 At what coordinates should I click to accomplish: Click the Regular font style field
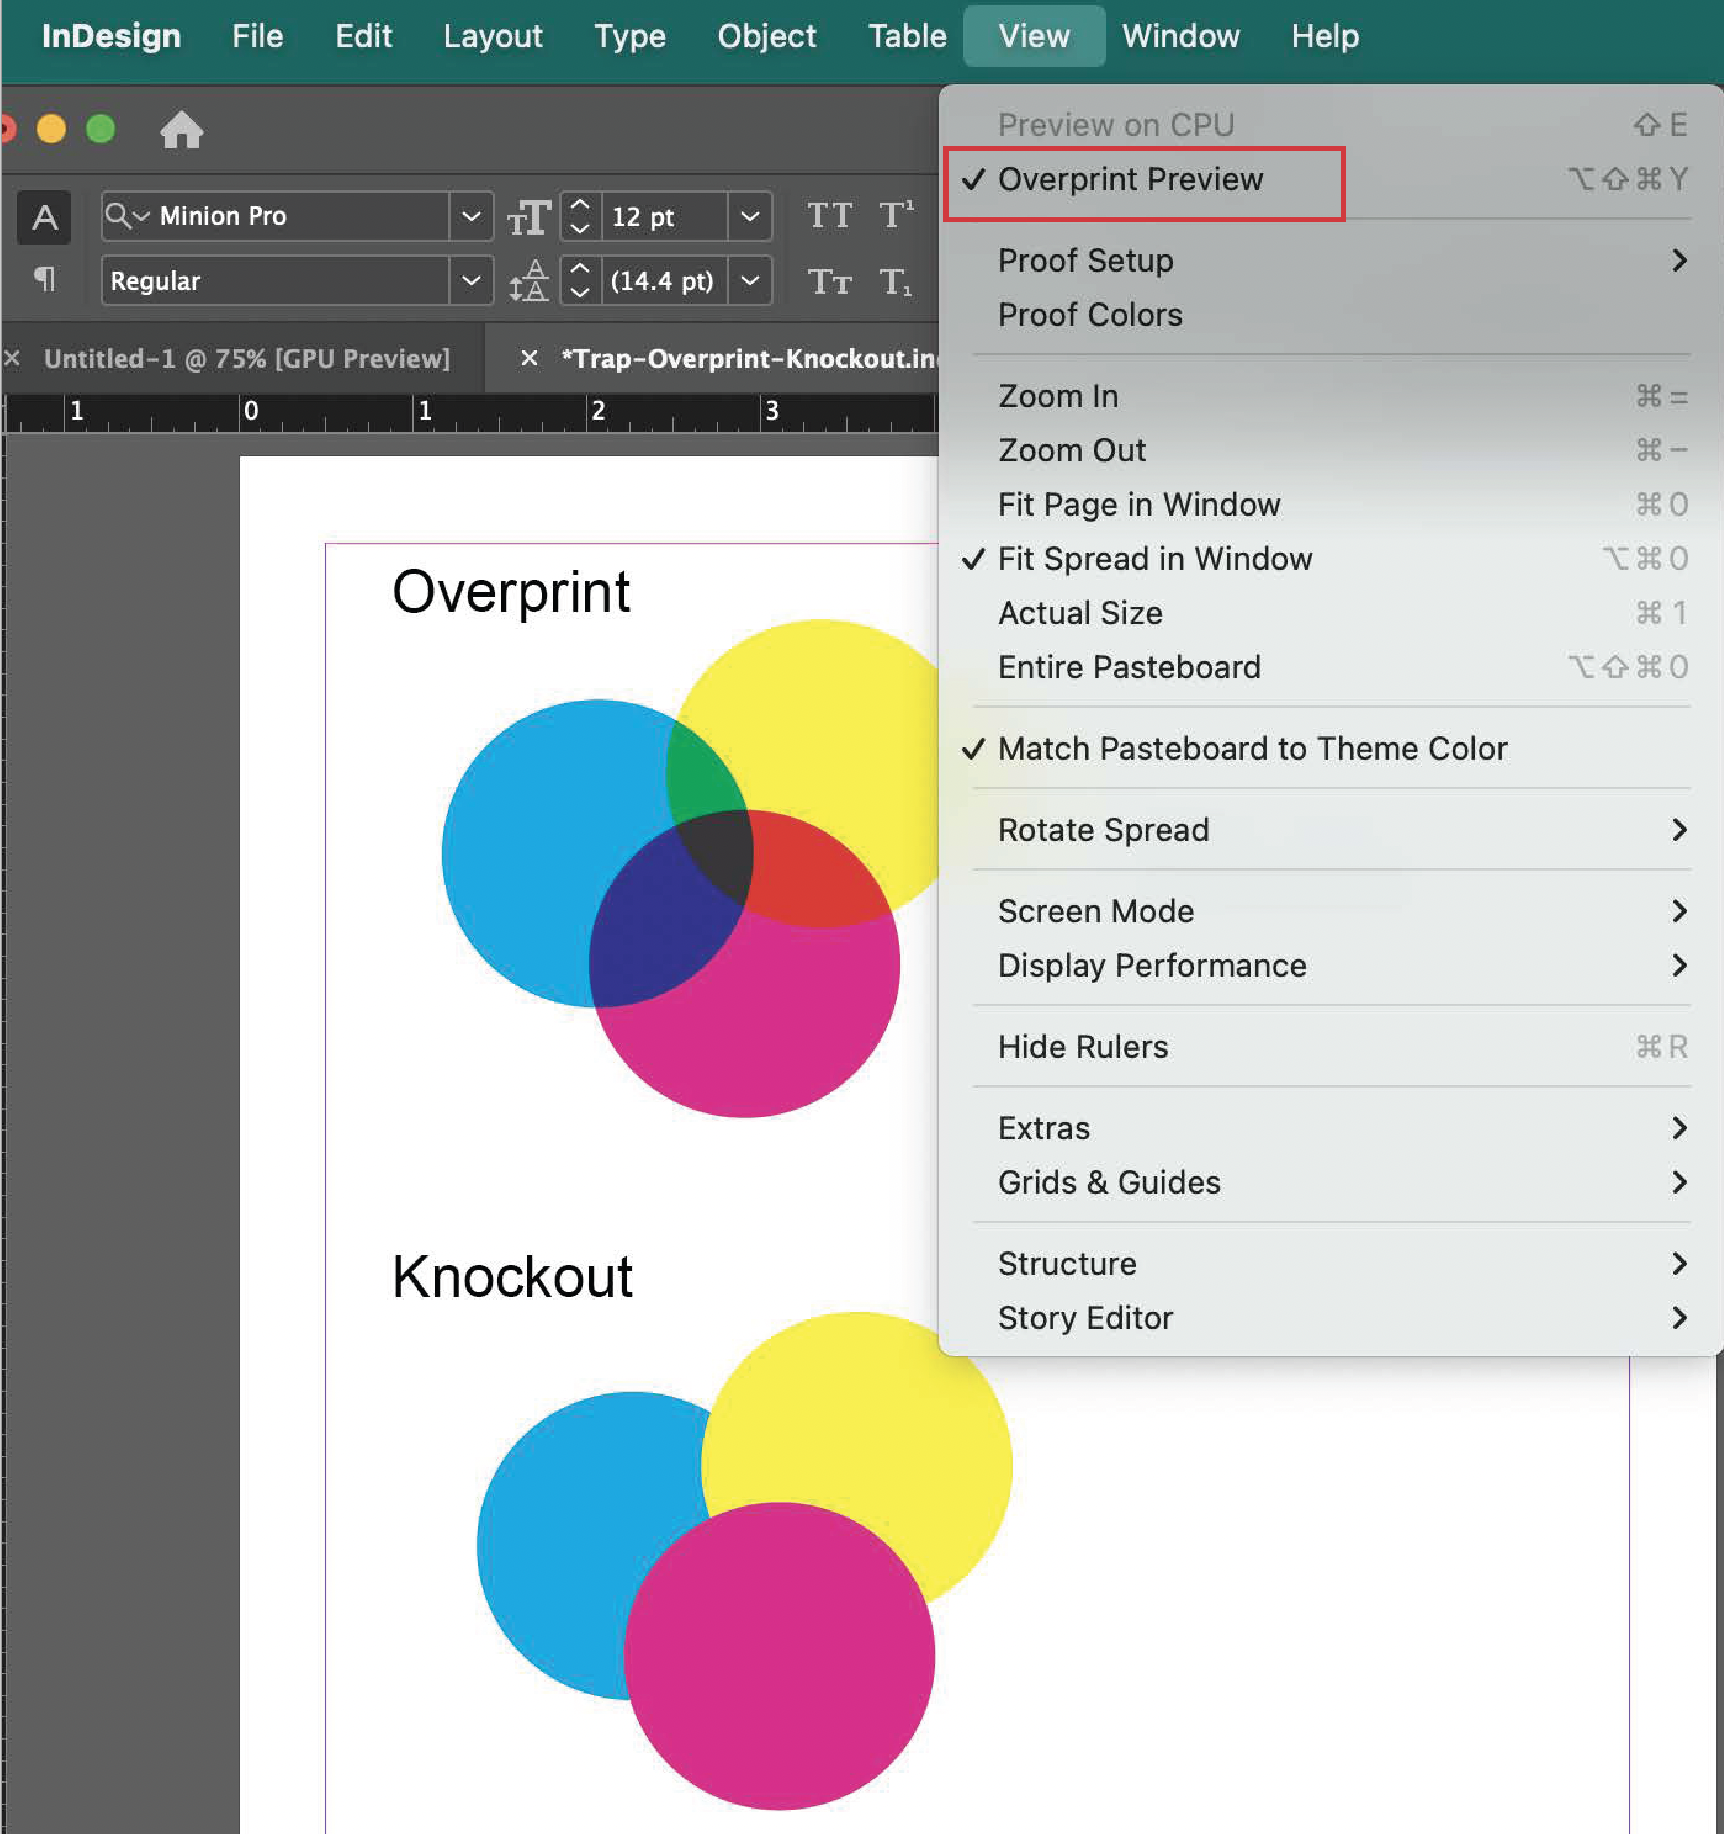tap(275, 281)
